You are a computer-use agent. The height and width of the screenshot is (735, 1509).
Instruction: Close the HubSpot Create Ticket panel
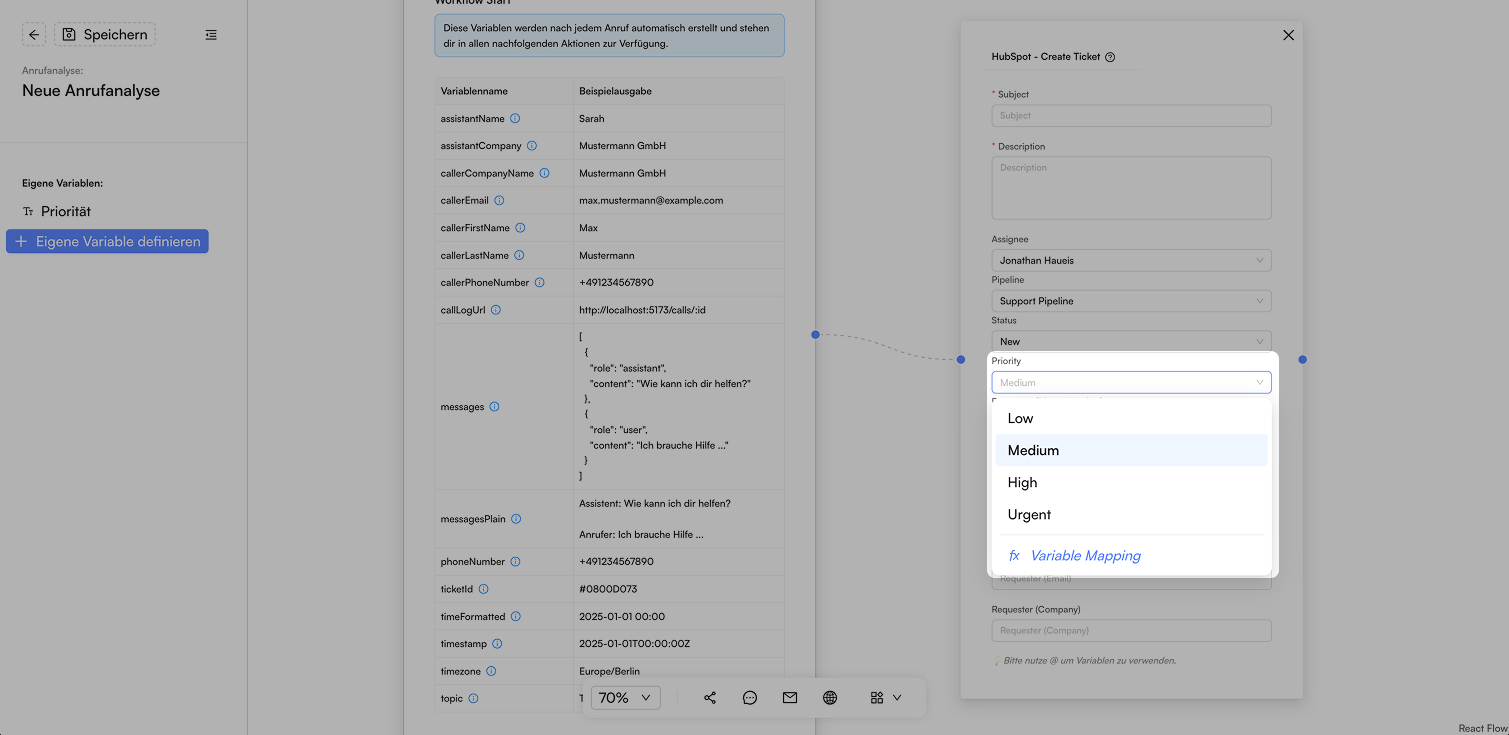1288,35
